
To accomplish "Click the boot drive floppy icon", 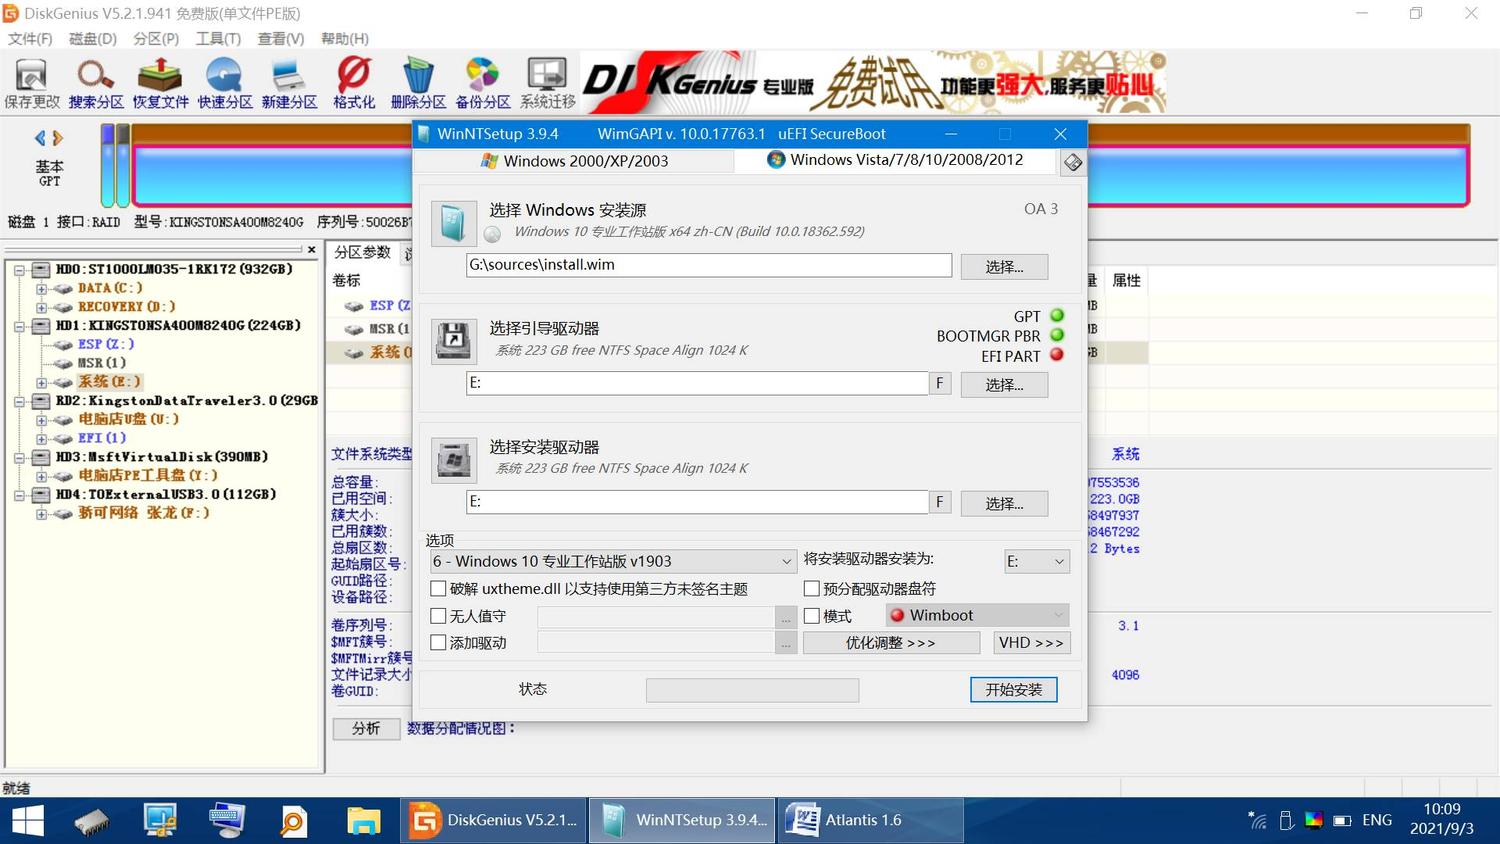I will pos(453,341).
